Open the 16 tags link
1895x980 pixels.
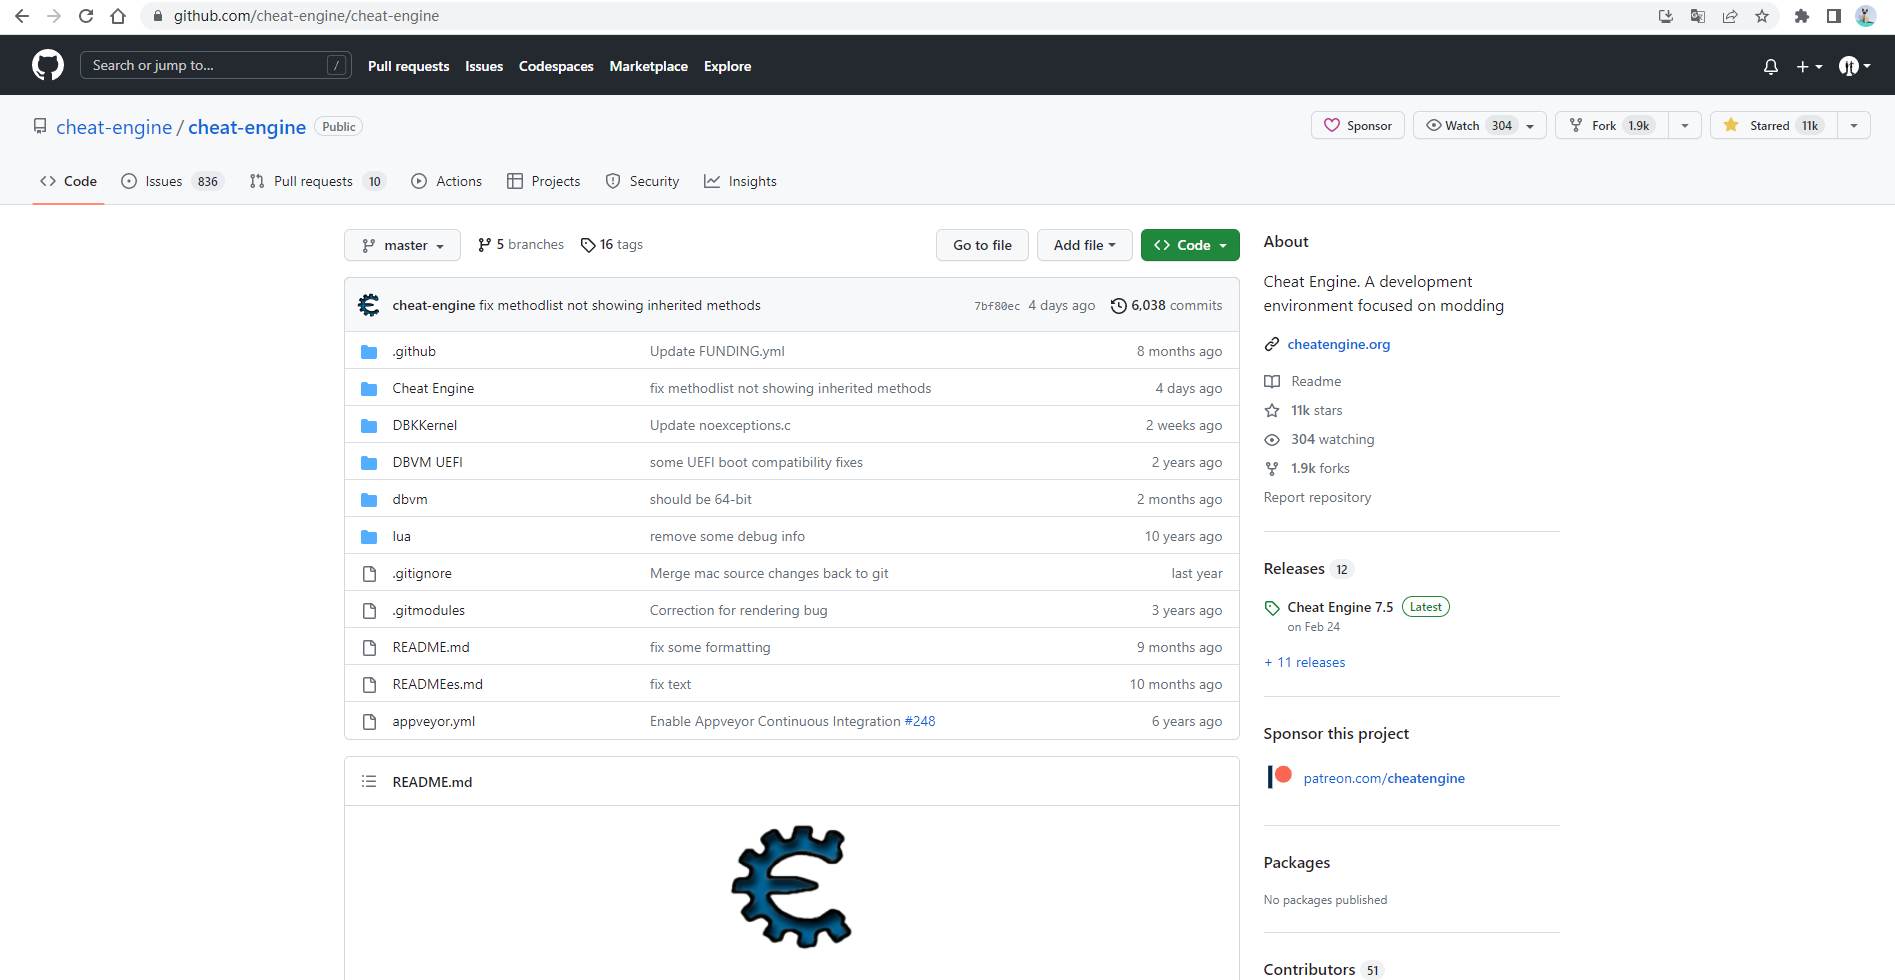[x=612, y=245]
